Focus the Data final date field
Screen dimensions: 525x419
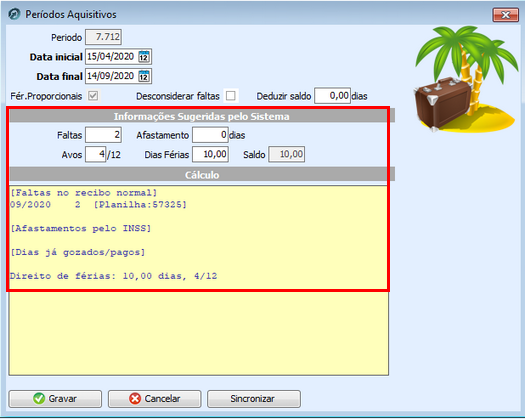click(111, 76)
